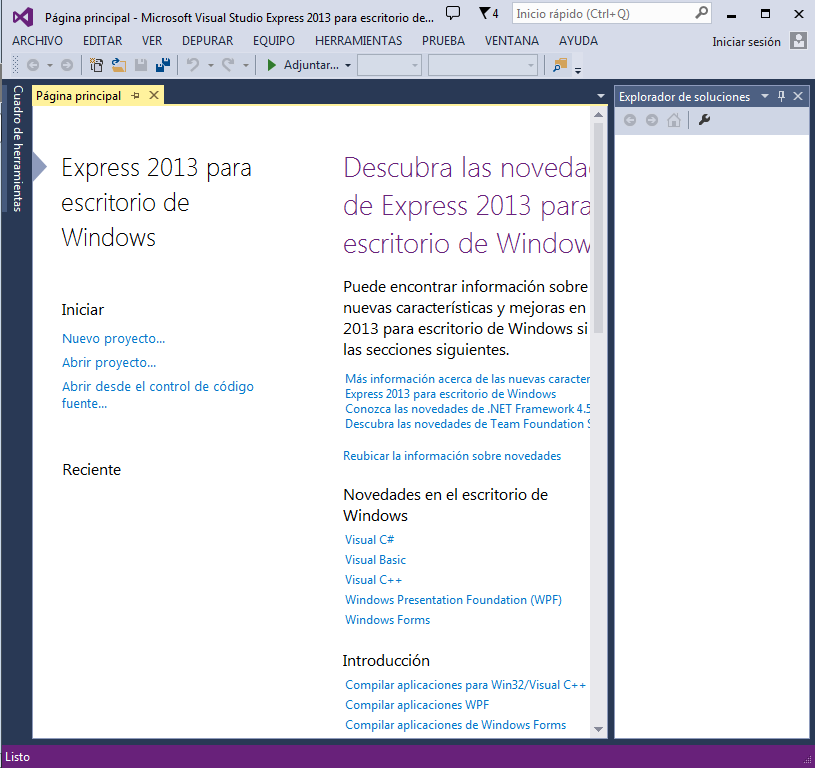Viewport: 815px width, 768px height.
Task: Open the HERRAMIENTAS menu
Action: click(358, 41)
